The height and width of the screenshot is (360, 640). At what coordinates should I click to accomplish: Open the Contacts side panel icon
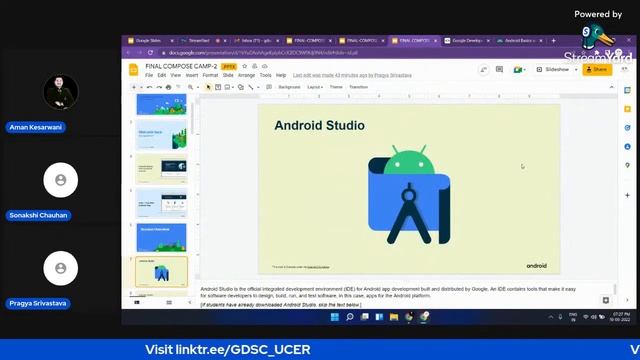click(x=627, y=147)
